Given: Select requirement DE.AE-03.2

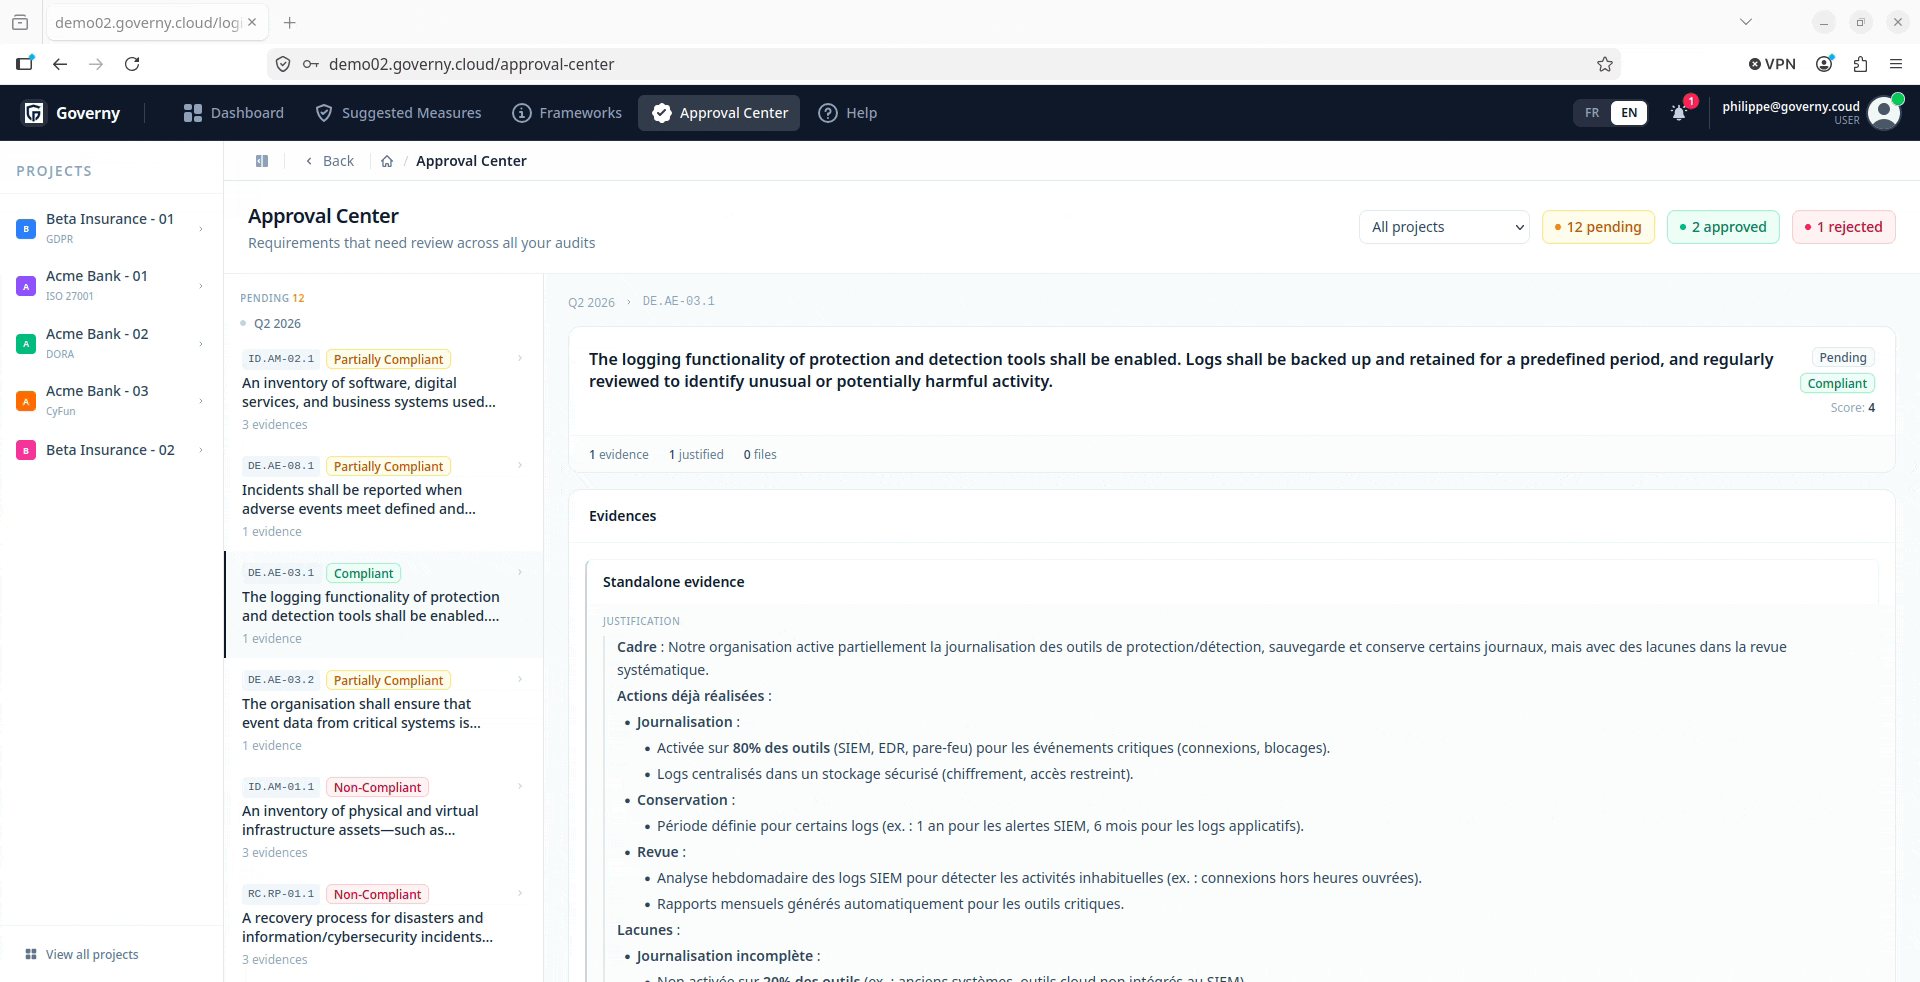Looking at the screenshot, I should point(384,711).
